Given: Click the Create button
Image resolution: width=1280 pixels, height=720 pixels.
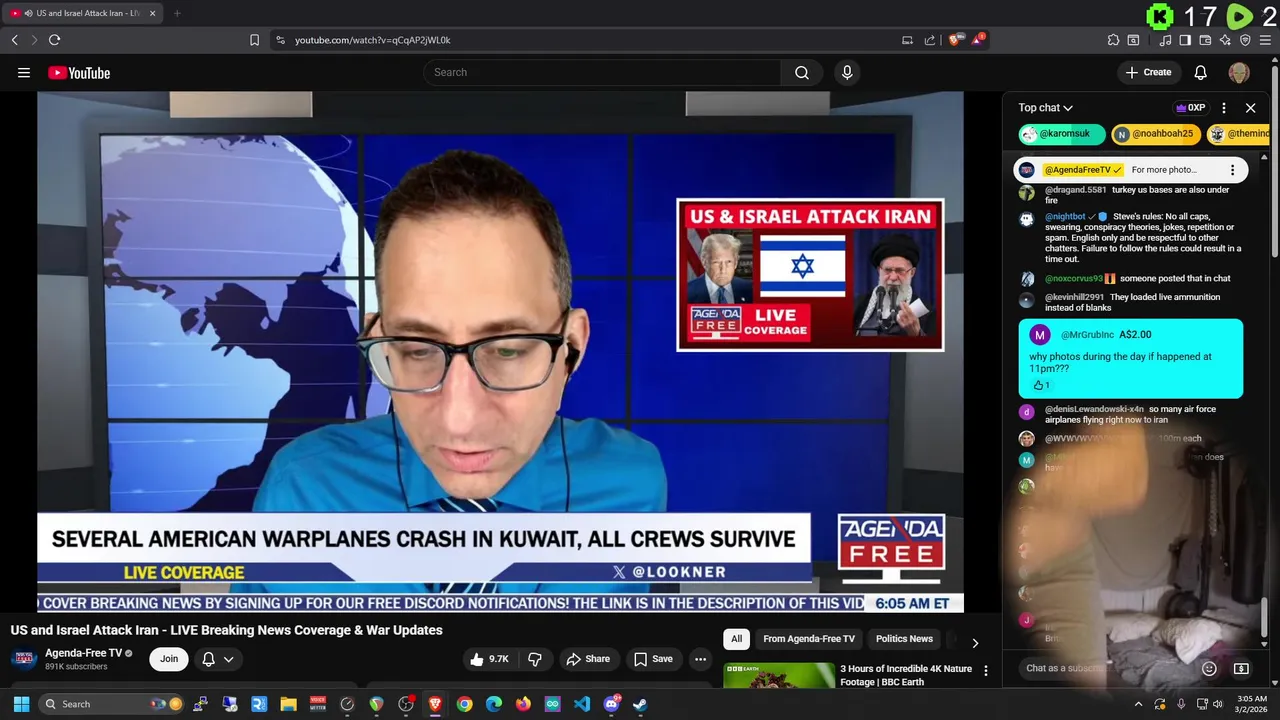Looking at the screenshot, I should click(x=1148, y=72).
